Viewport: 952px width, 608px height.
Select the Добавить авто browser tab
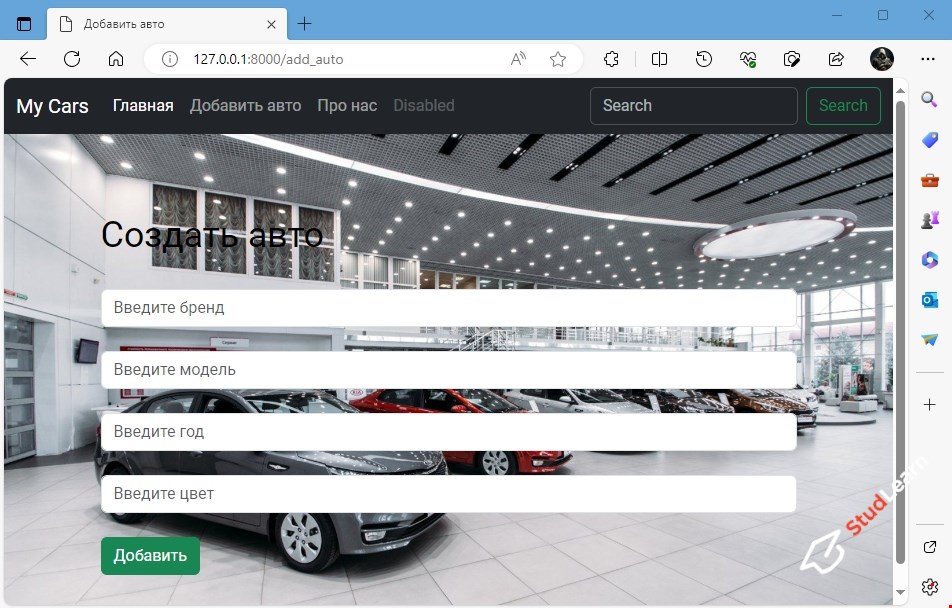tap(166, 24)
